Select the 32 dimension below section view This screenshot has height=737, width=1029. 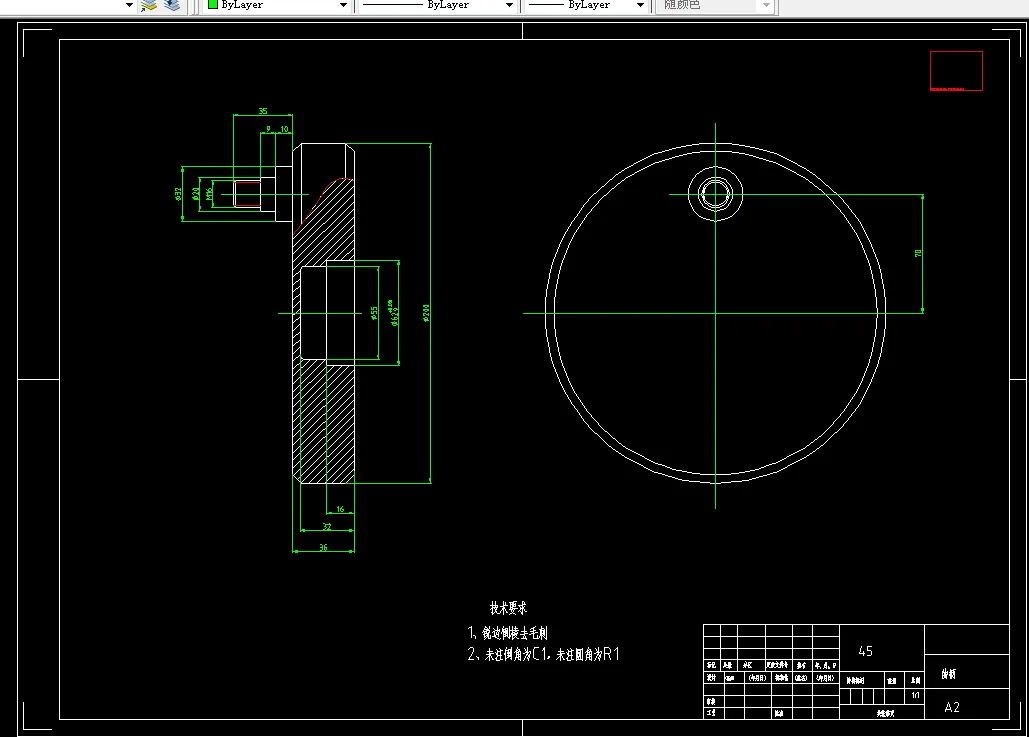(x=327, y=526)
